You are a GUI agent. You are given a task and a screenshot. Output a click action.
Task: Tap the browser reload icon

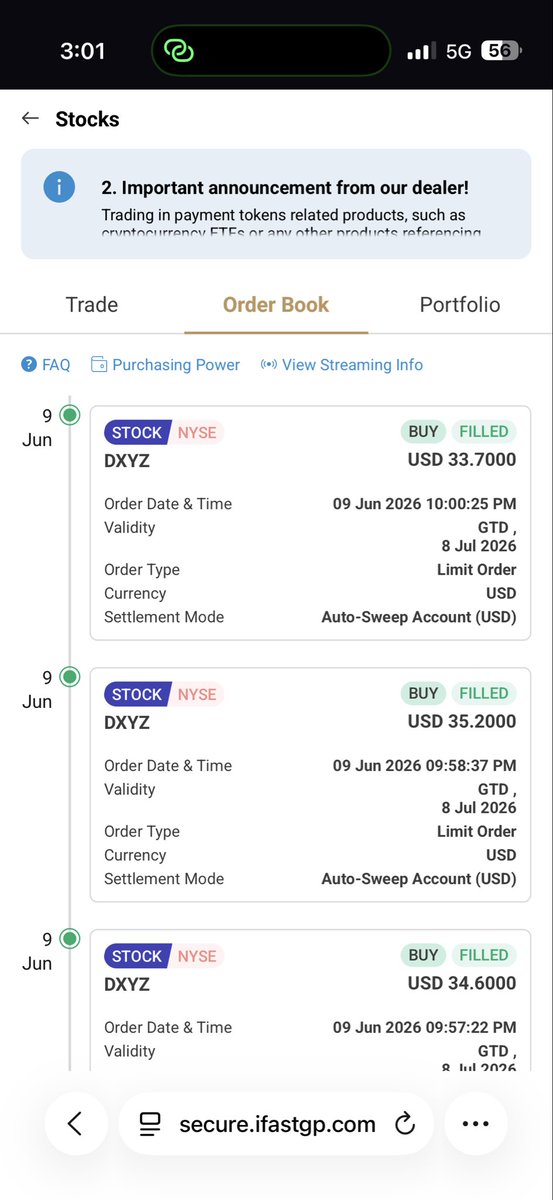tap(405, 1124)
